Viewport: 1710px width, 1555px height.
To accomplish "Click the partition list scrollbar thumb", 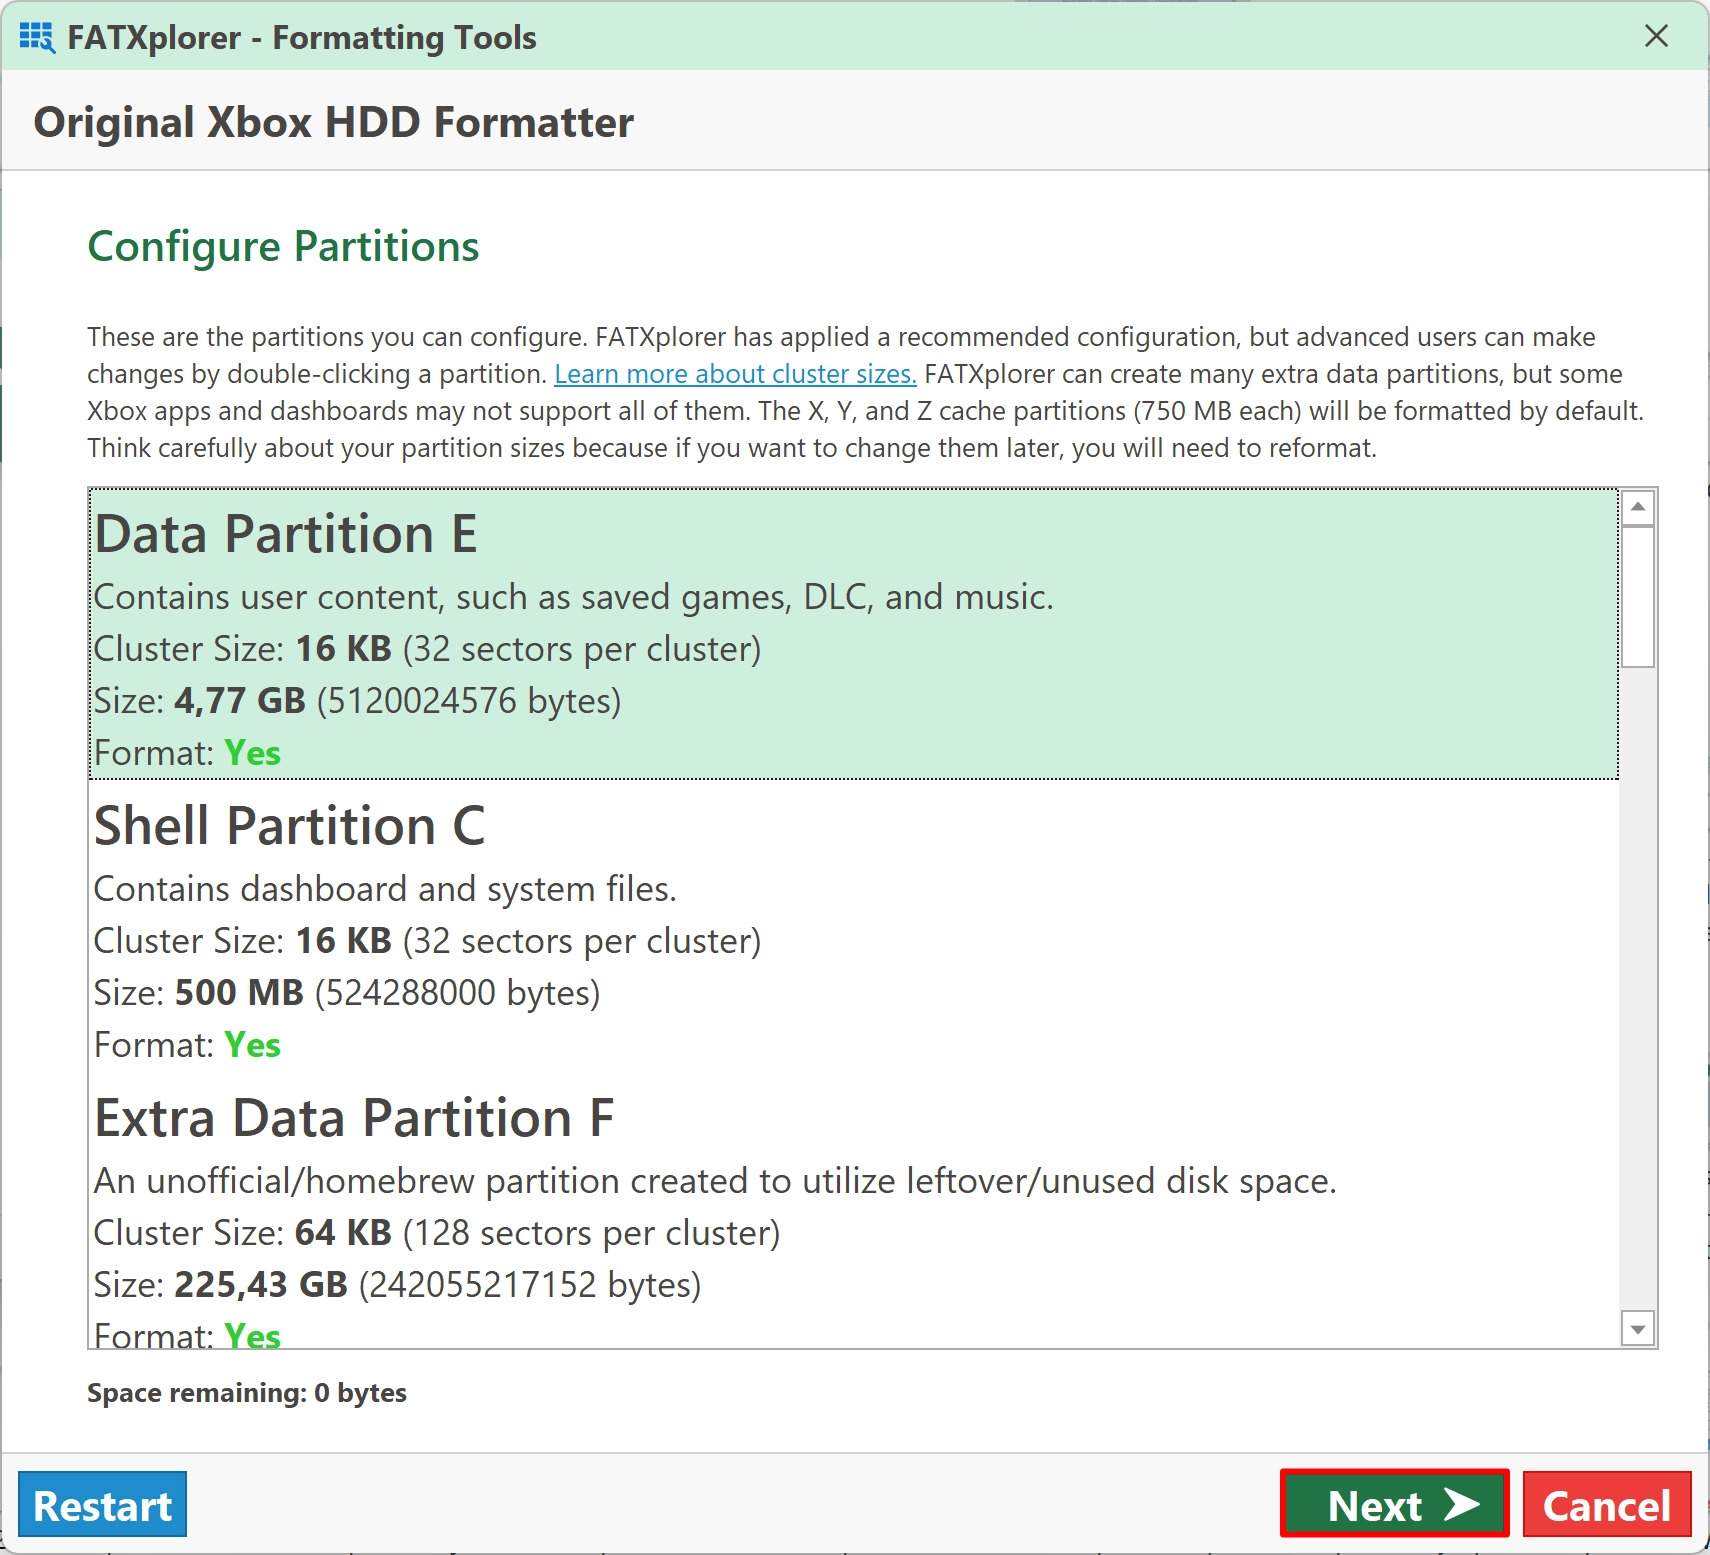I will coord(1638,597).
